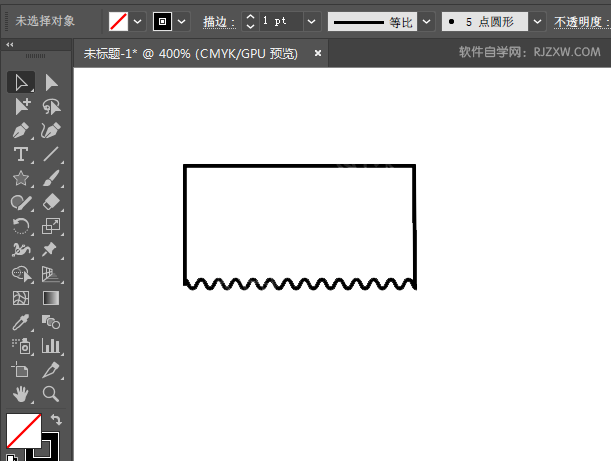The width and height of the screenshot is (611, 461).
Task: Click the 5 点圆形 brush definition box
Action: pos(485,21)
